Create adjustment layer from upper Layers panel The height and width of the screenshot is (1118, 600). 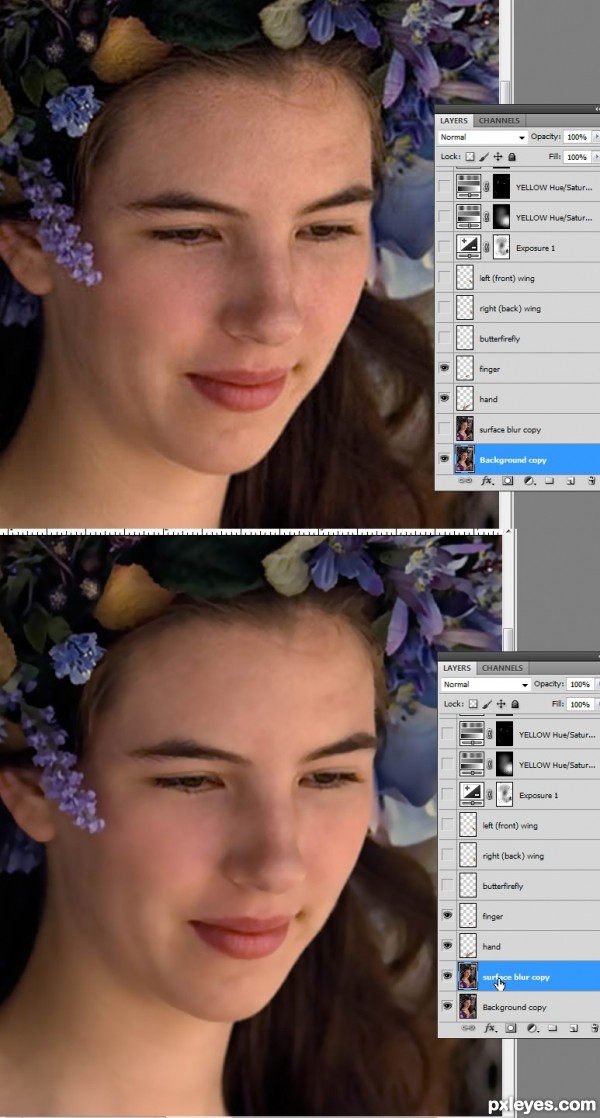click(x=530, y=481)
